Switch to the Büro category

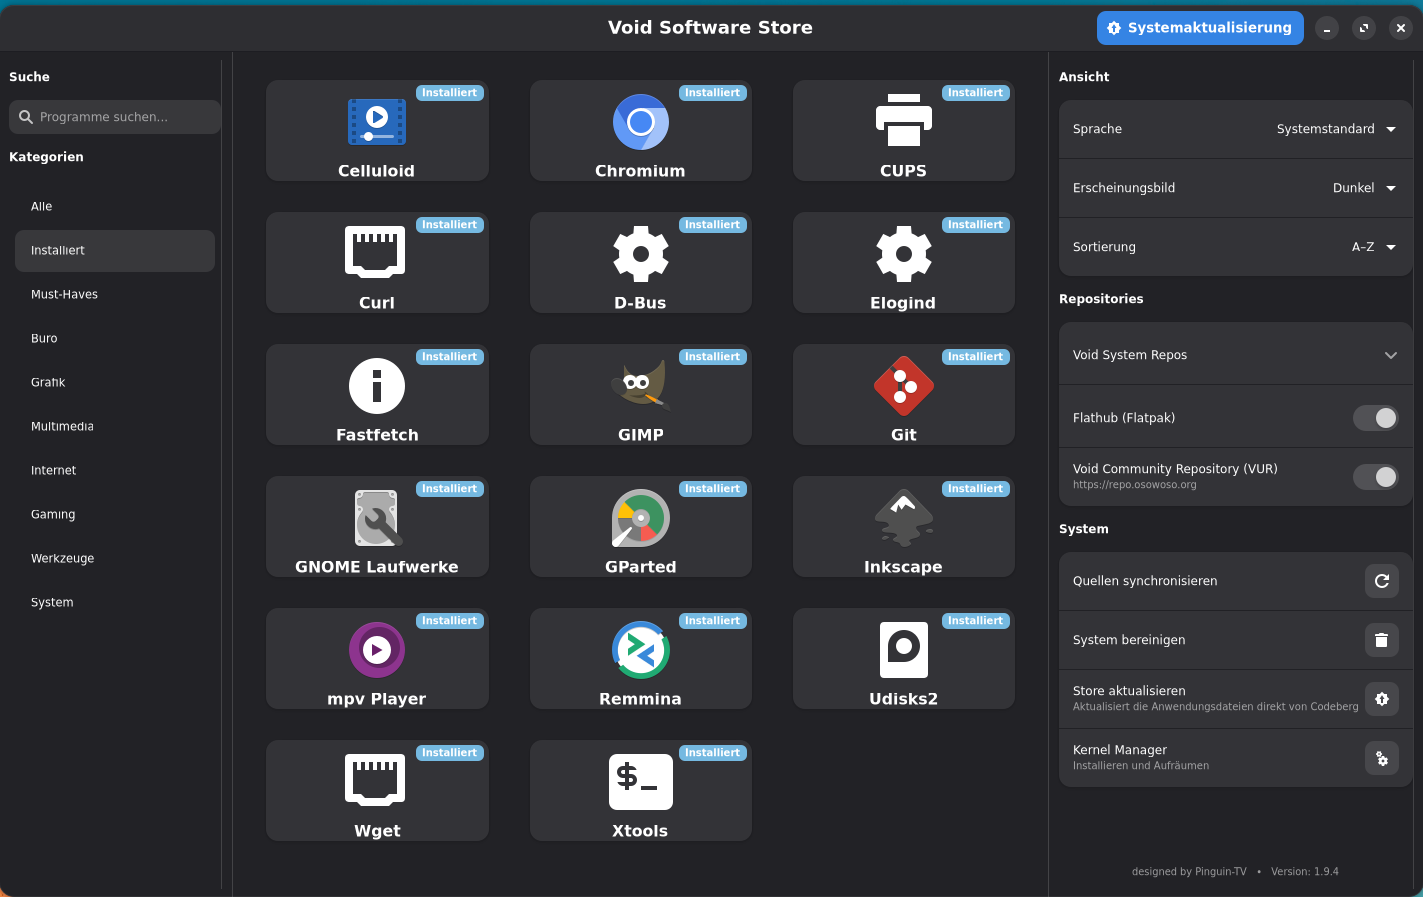(x=115, y=339)
